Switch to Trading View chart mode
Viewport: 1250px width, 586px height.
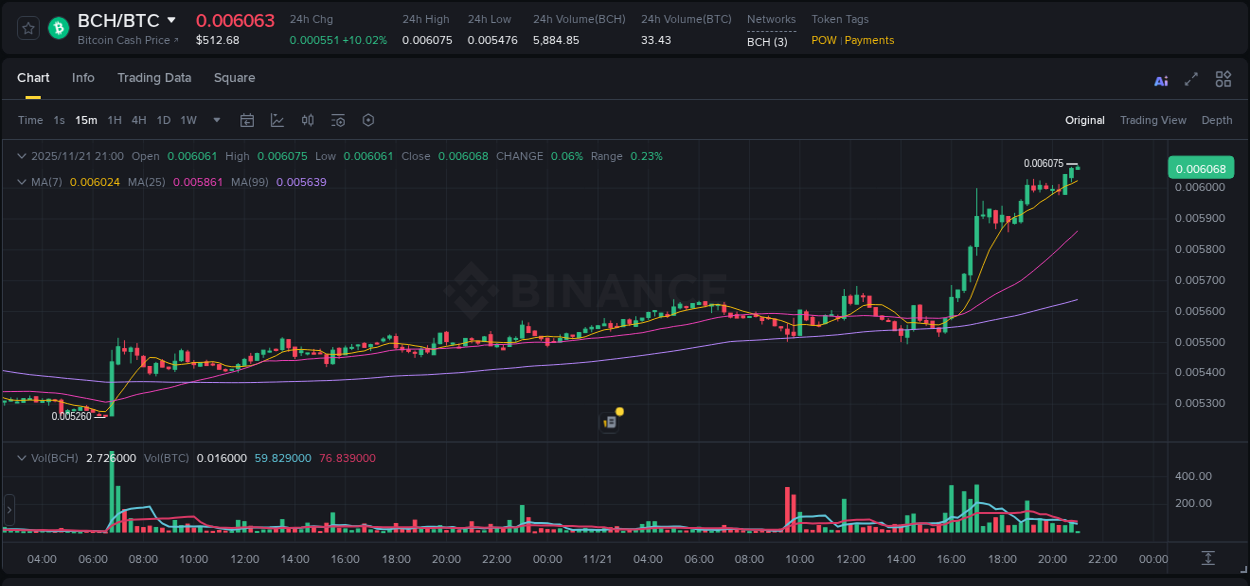coord(1153,120)
